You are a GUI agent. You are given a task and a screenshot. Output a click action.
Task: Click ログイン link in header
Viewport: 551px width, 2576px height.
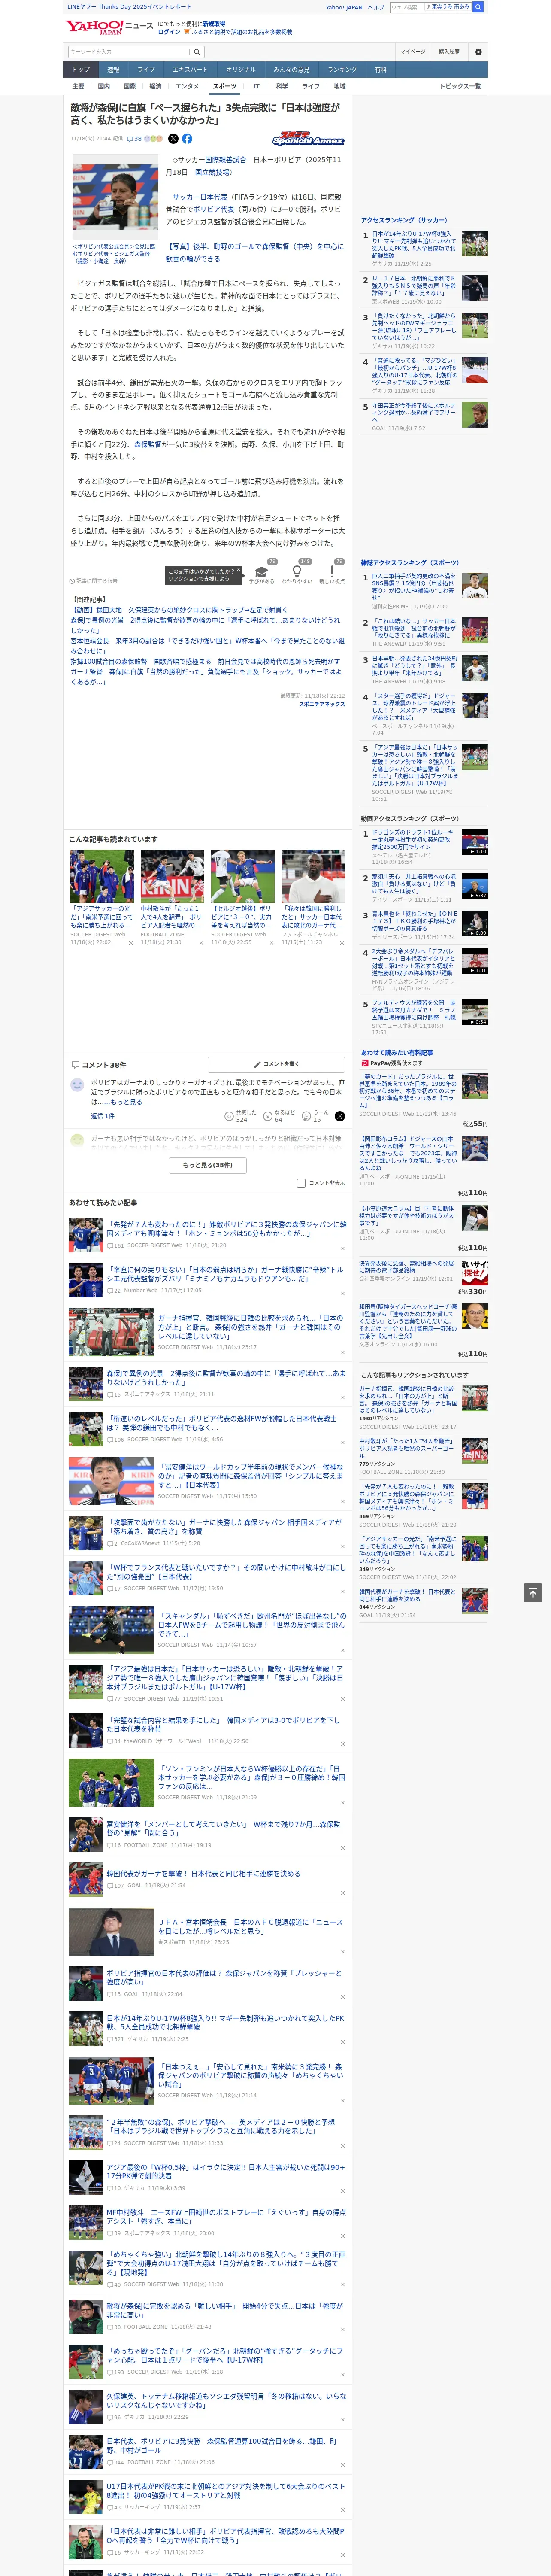click(169, 32)
